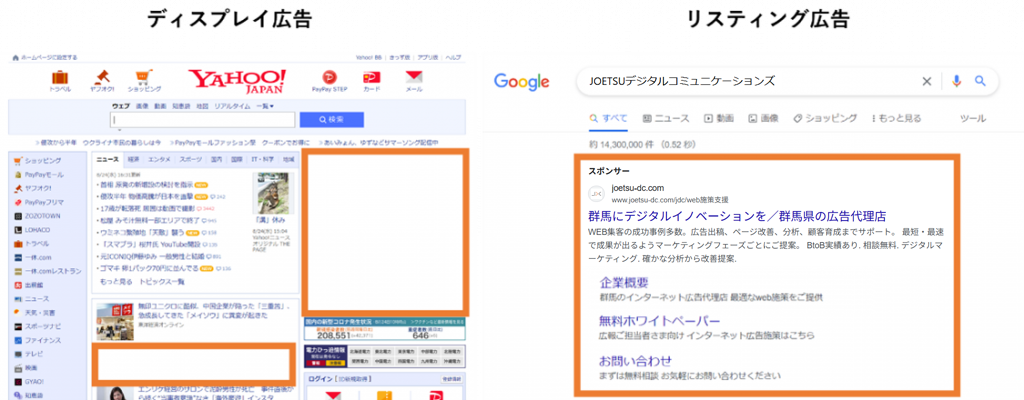This screenshot has height=400, width=1024.
Task: Open the トラベル suitcase icon beside Yahoo logo
Action: (60, 77)
